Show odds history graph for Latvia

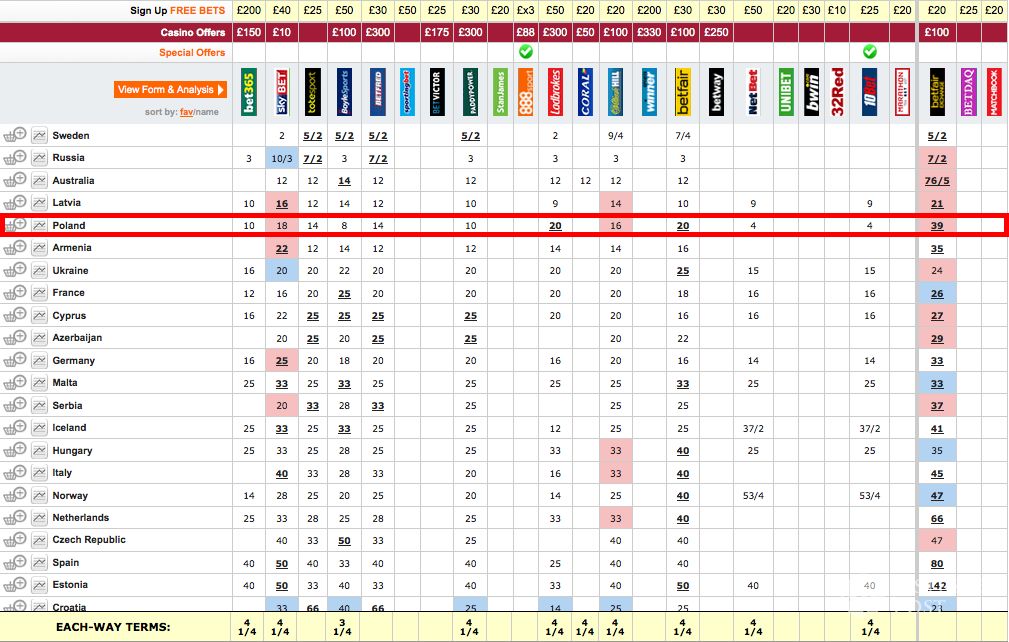pyautogui.click(x=39, y=203)
